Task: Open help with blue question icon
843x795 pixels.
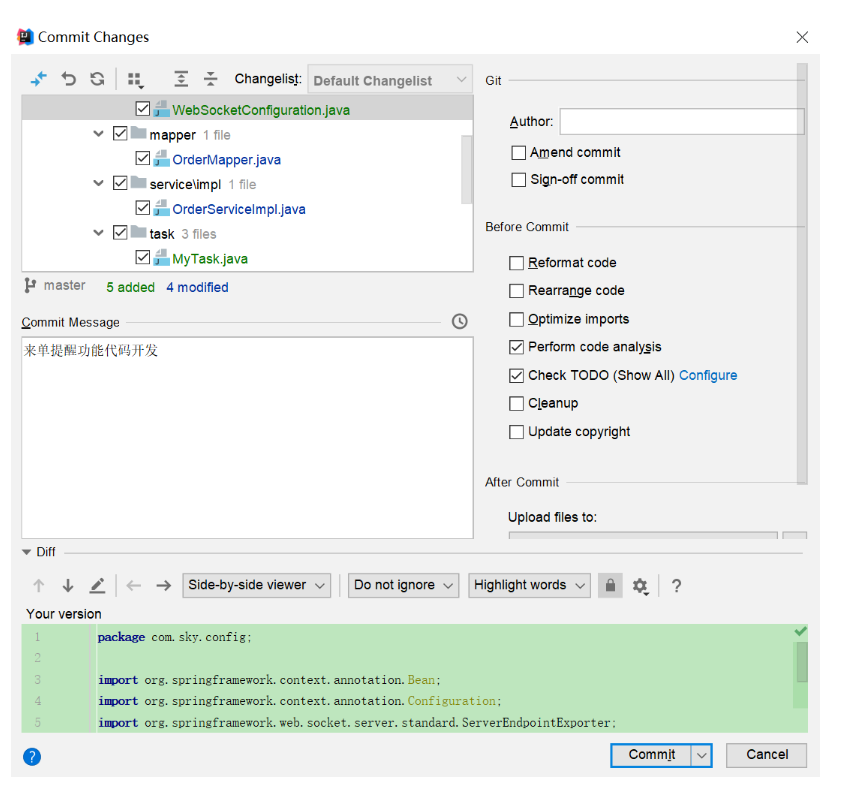Action: point(32,757)
